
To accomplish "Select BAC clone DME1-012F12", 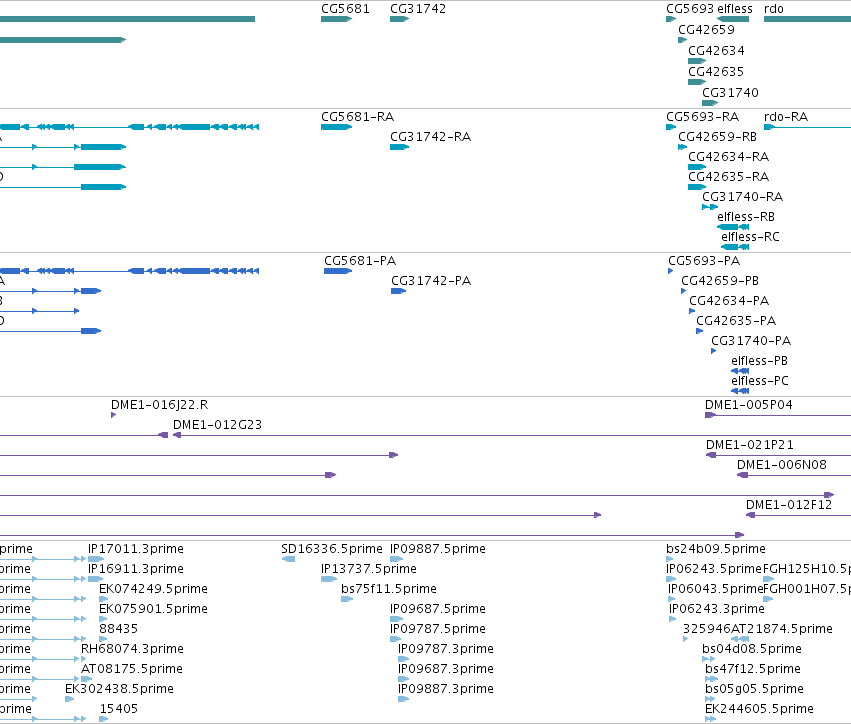I will (x=798, y=515).
